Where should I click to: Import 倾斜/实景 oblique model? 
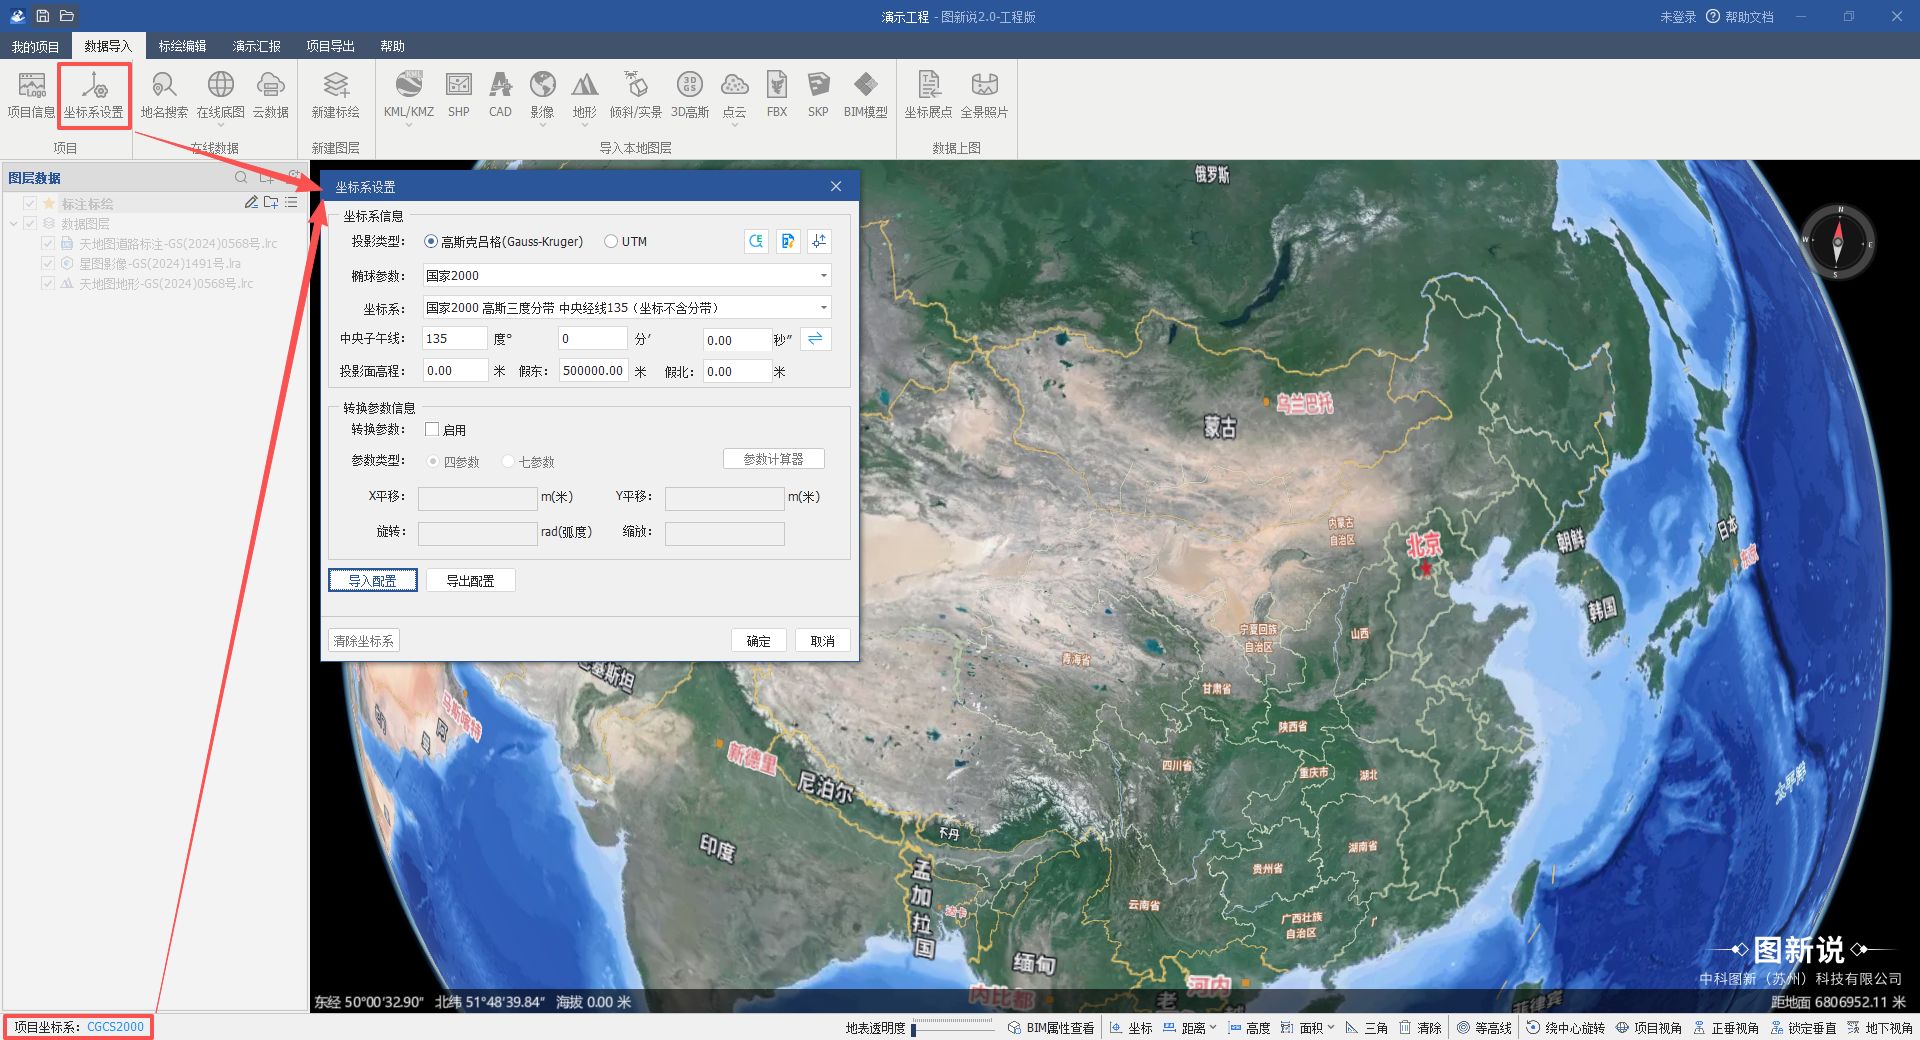pyautogui.click(x=636, y=96)
